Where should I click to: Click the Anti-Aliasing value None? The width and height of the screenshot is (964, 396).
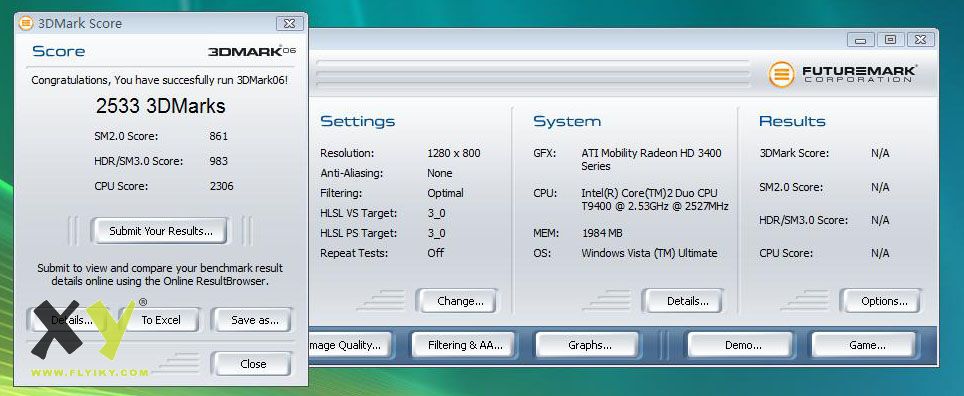coord(440,173)
